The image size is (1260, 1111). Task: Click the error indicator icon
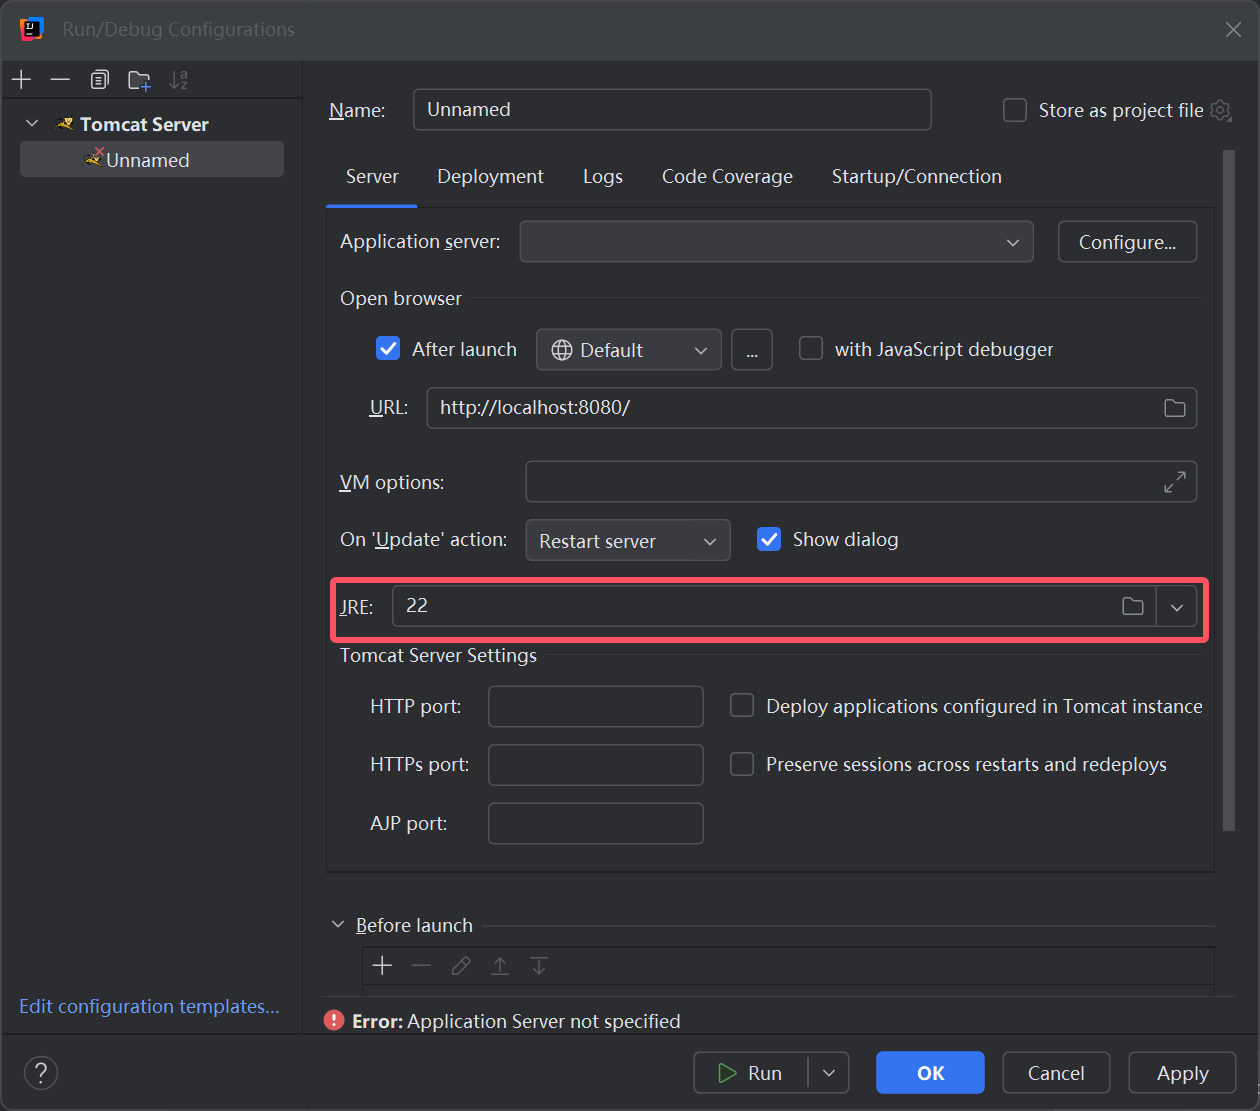[334, 1020]
